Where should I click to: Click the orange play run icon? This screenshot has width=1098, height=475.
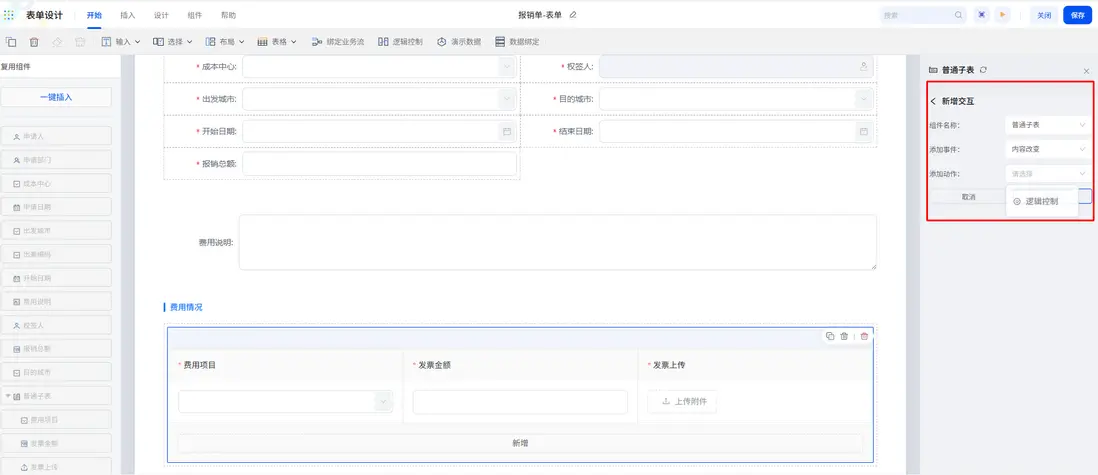(x=1003, y=15)
